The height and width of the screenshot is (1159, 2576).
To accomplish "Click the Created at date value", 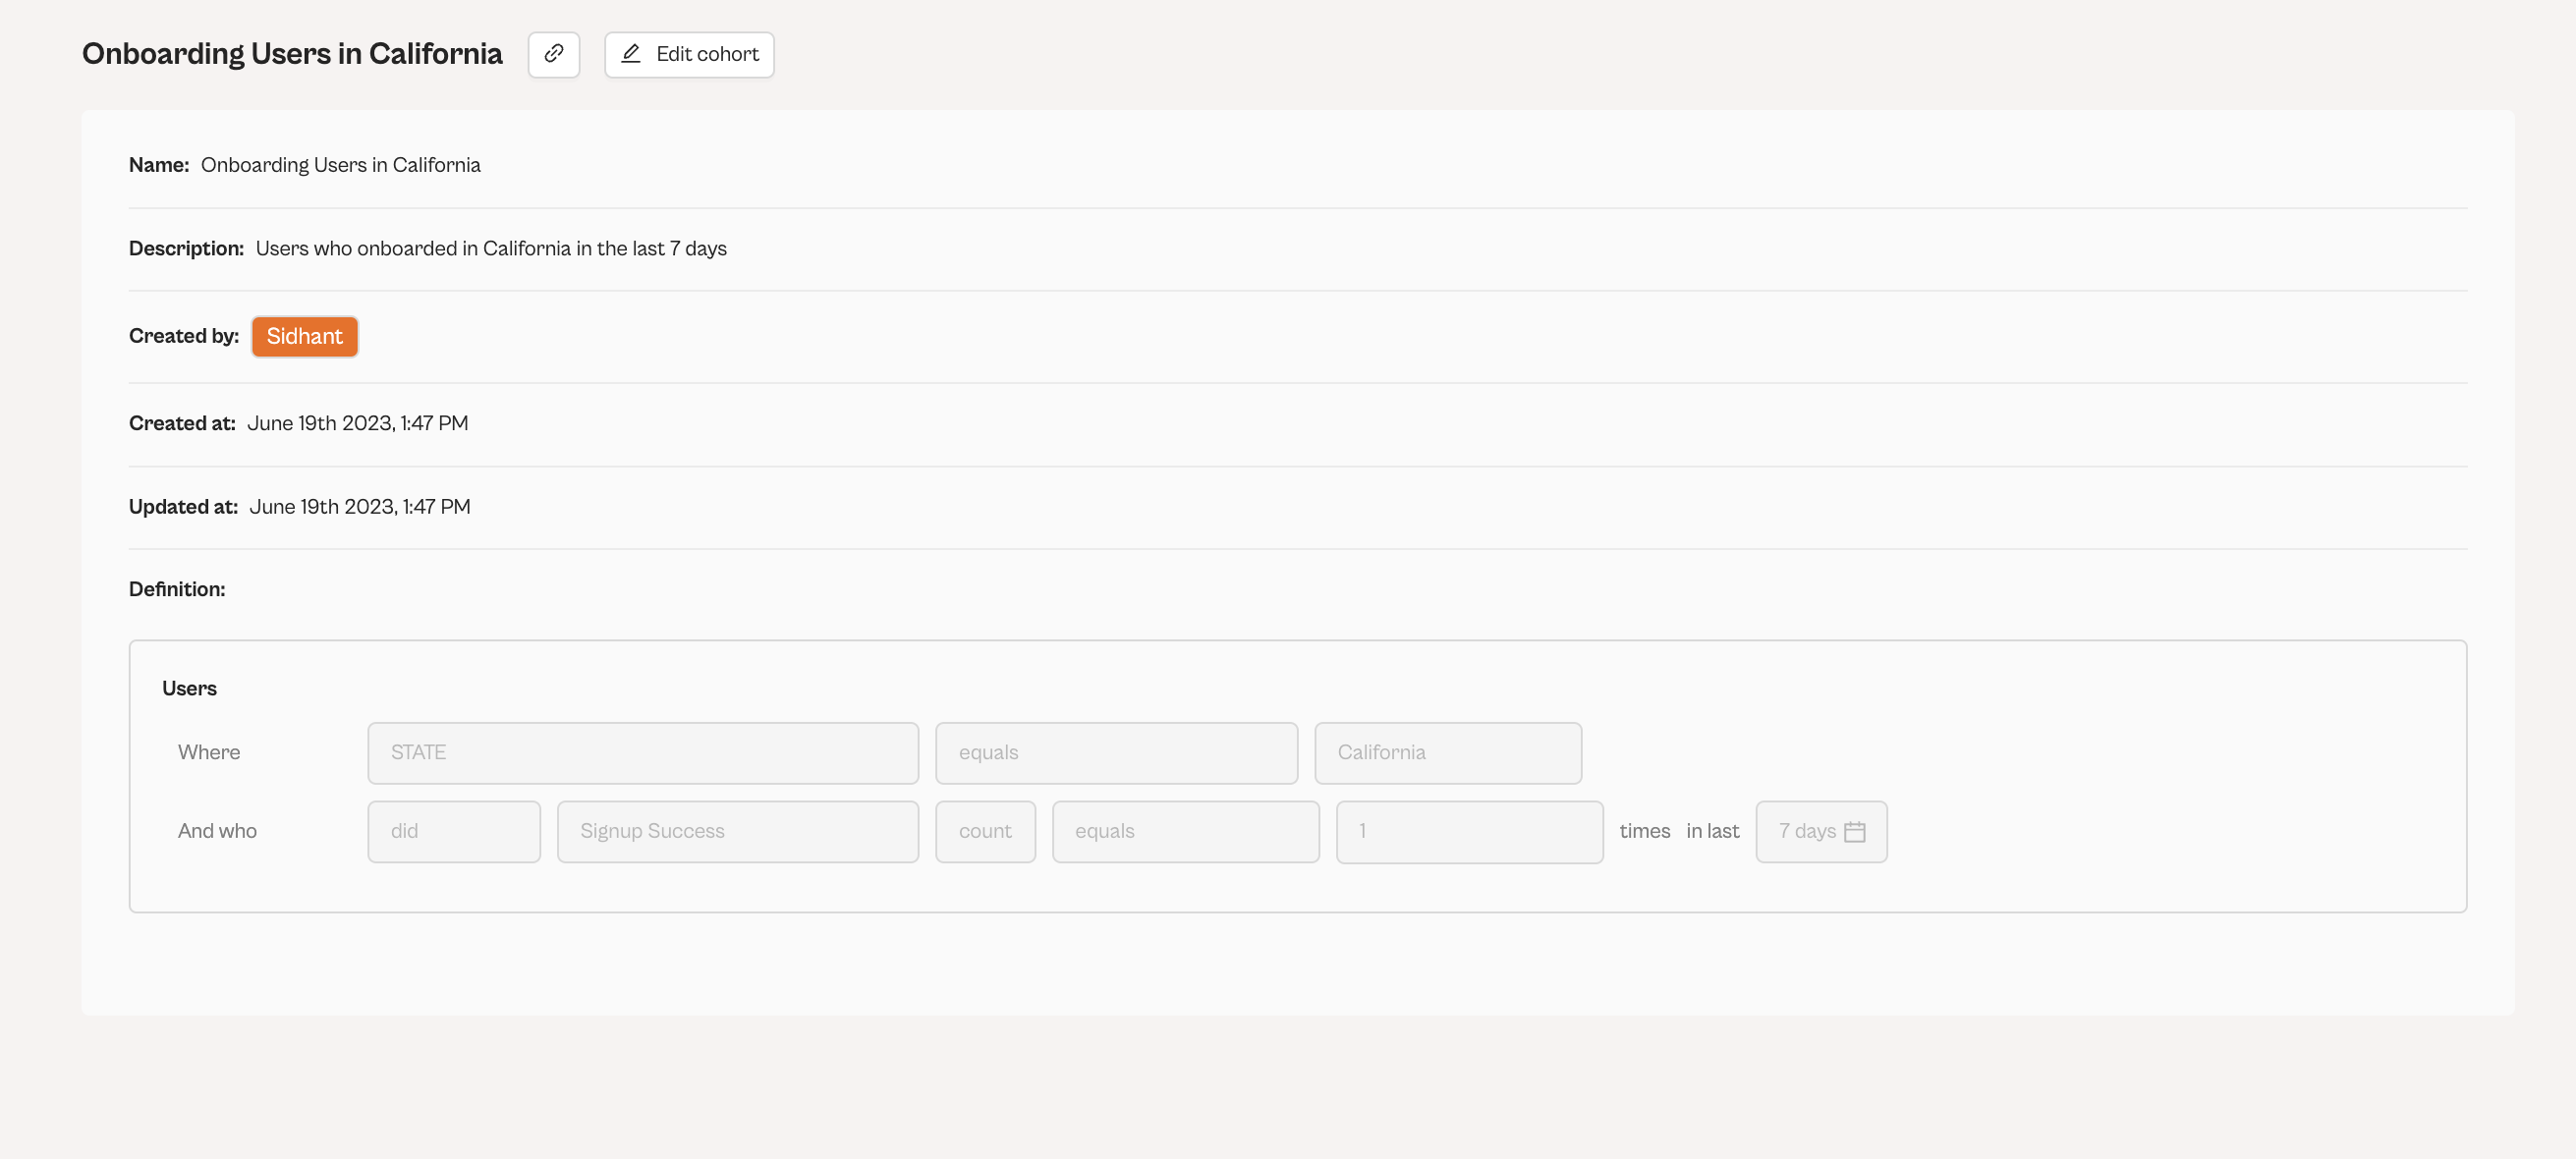I will pyautogui.click(x=357, y=424).
